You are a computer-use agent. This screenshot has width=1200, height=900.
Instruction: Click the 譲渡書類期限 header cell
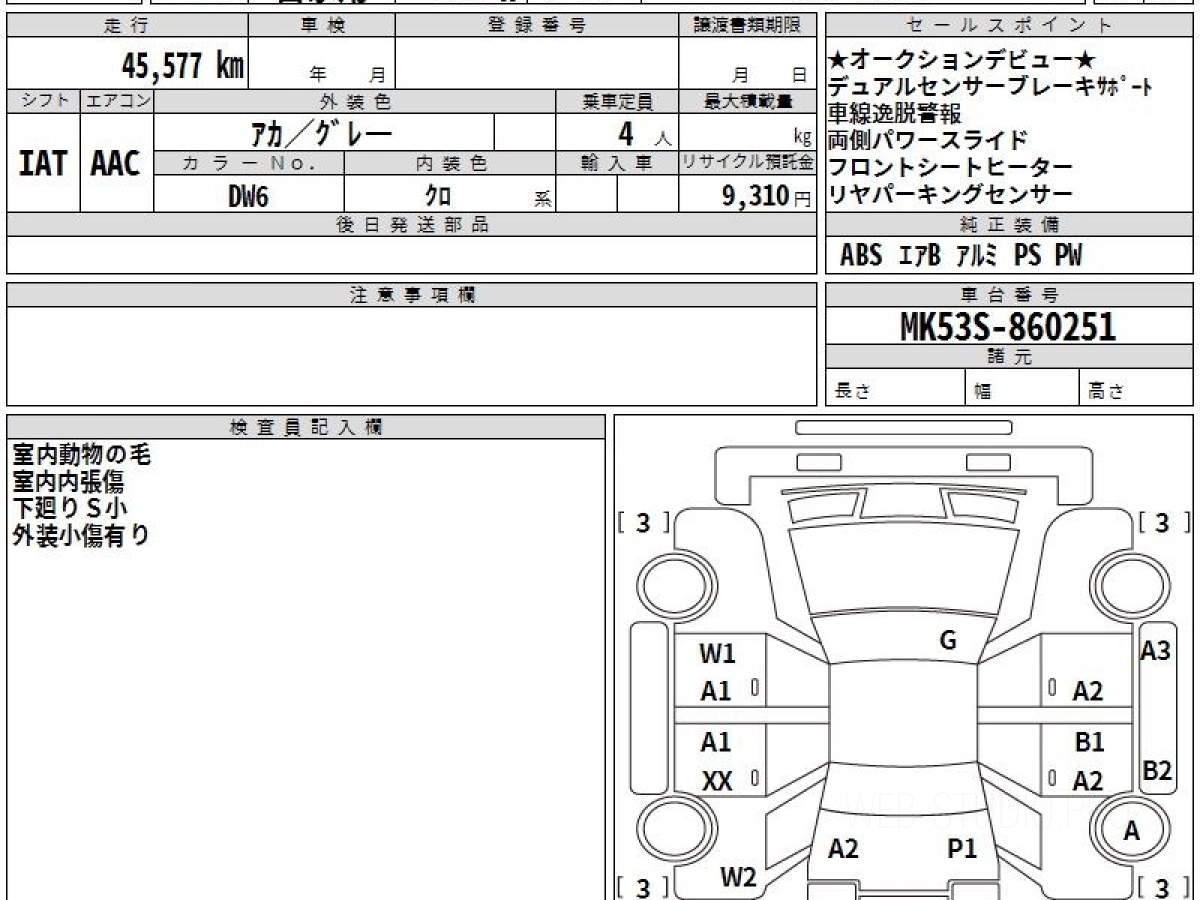tap(747, 26)
